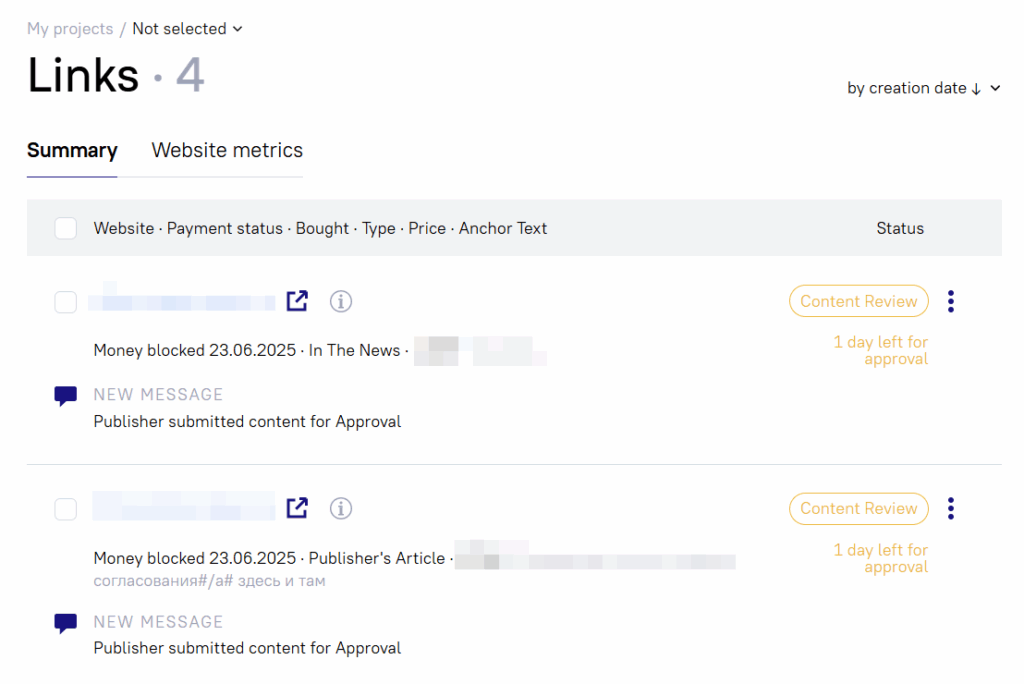Select the second link's checkbox
Screen dimensions: 1024x684
(x=66, y=509)
